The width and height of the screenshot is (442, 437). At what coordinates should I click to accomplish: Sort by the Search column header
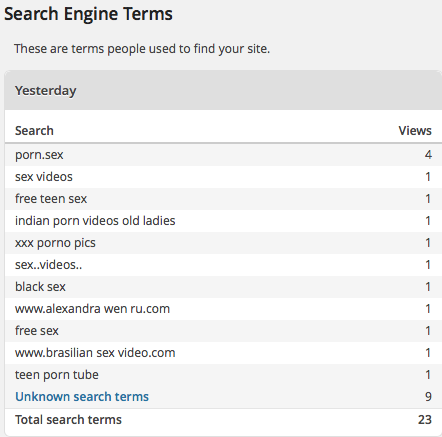(34, 130)
